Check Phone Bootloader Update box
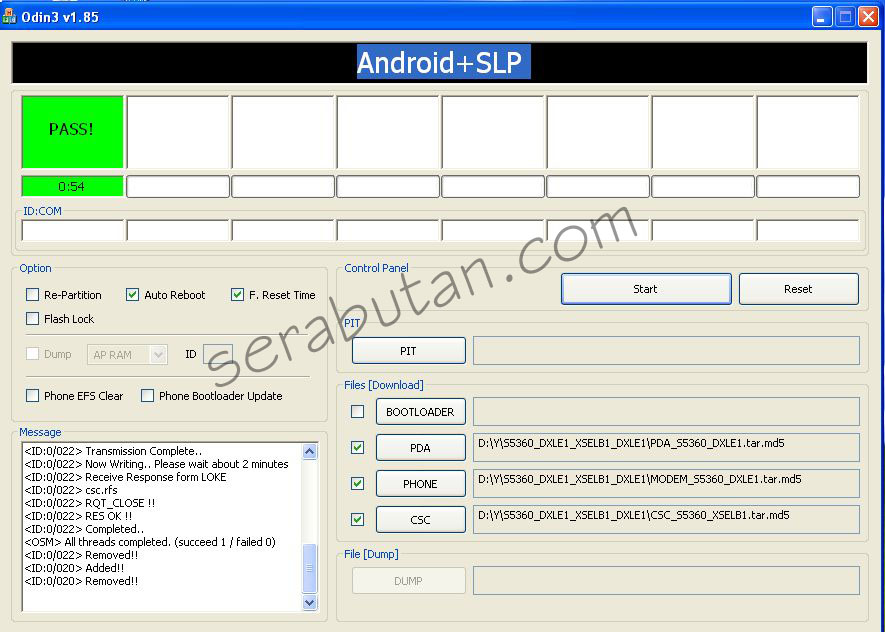885x632 pixels. coord(147,396)
